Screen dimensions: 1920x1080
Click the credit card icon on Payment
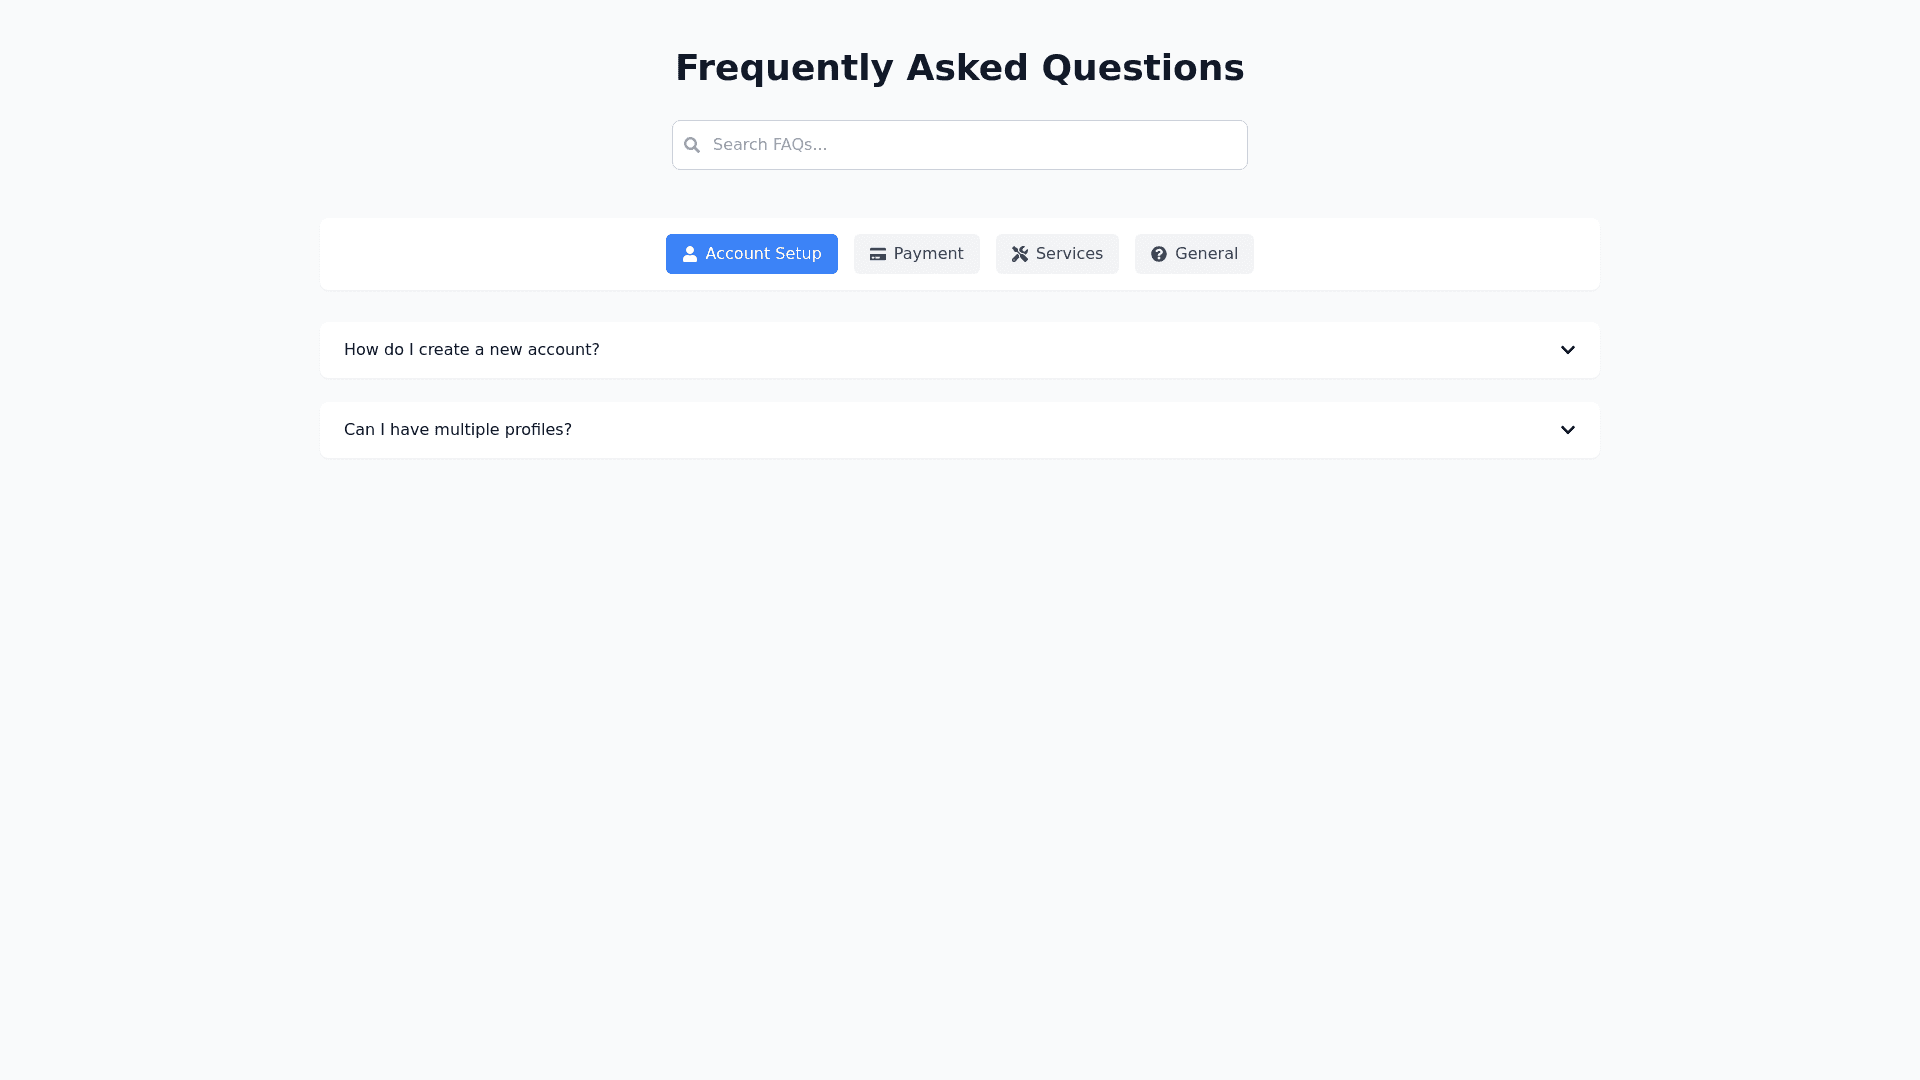pyautogui.click(x=878, y=254)
